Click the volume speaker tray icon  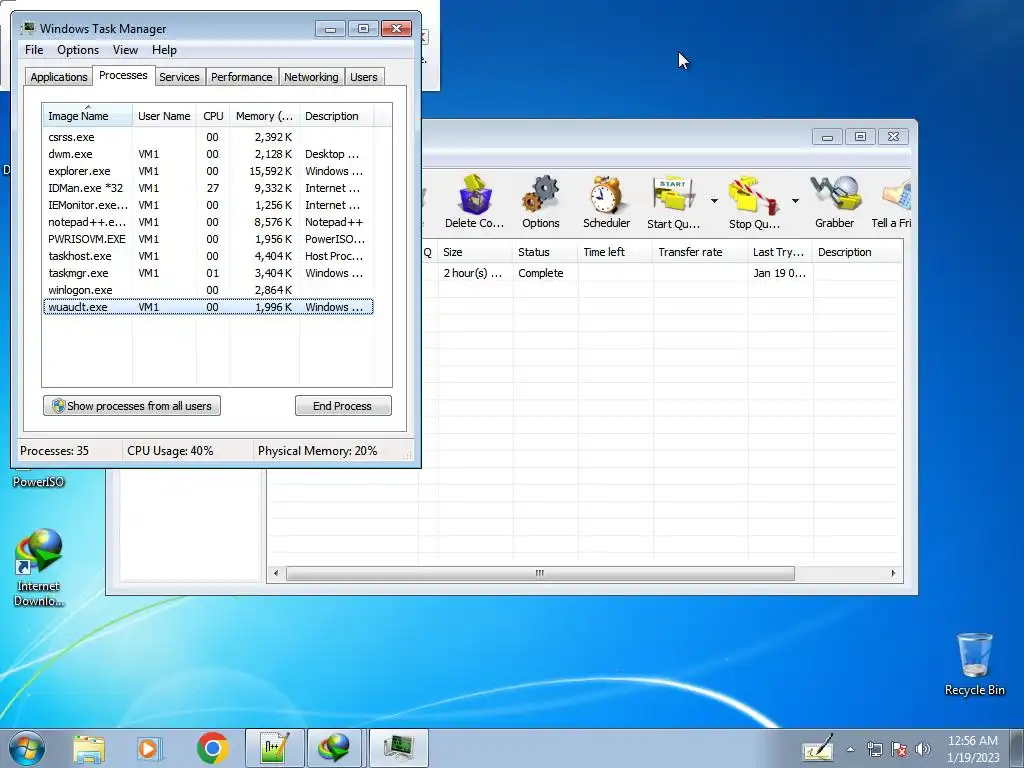(x=923, y=749)
